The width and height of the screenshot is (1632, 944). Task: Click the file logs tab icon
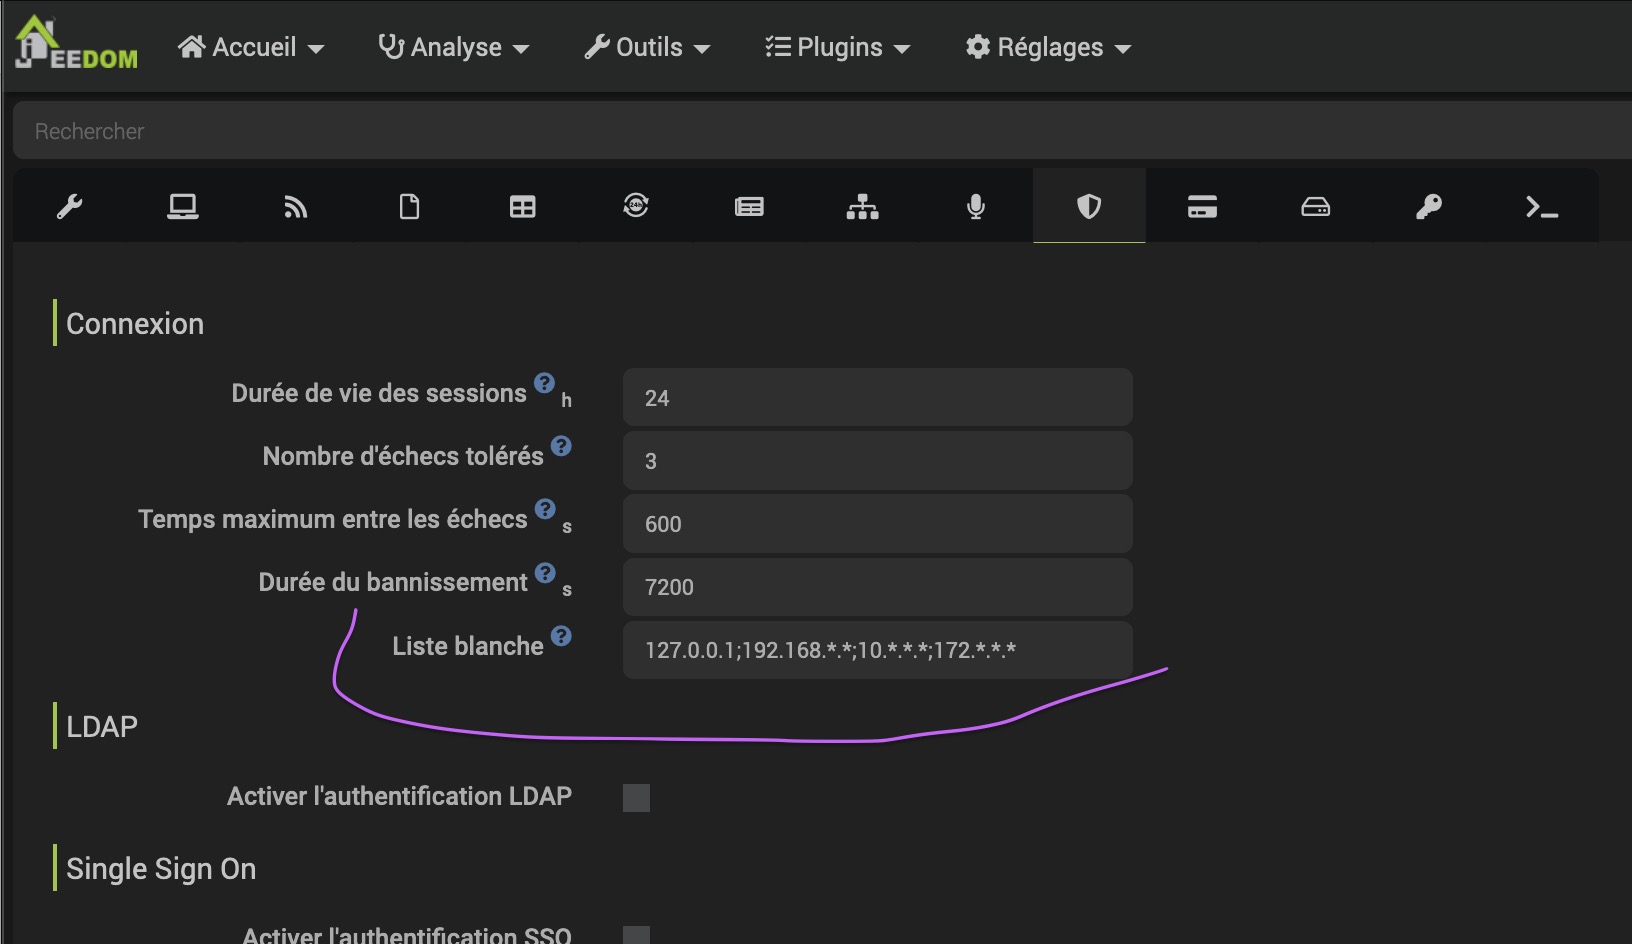click(x=409, y=207)
